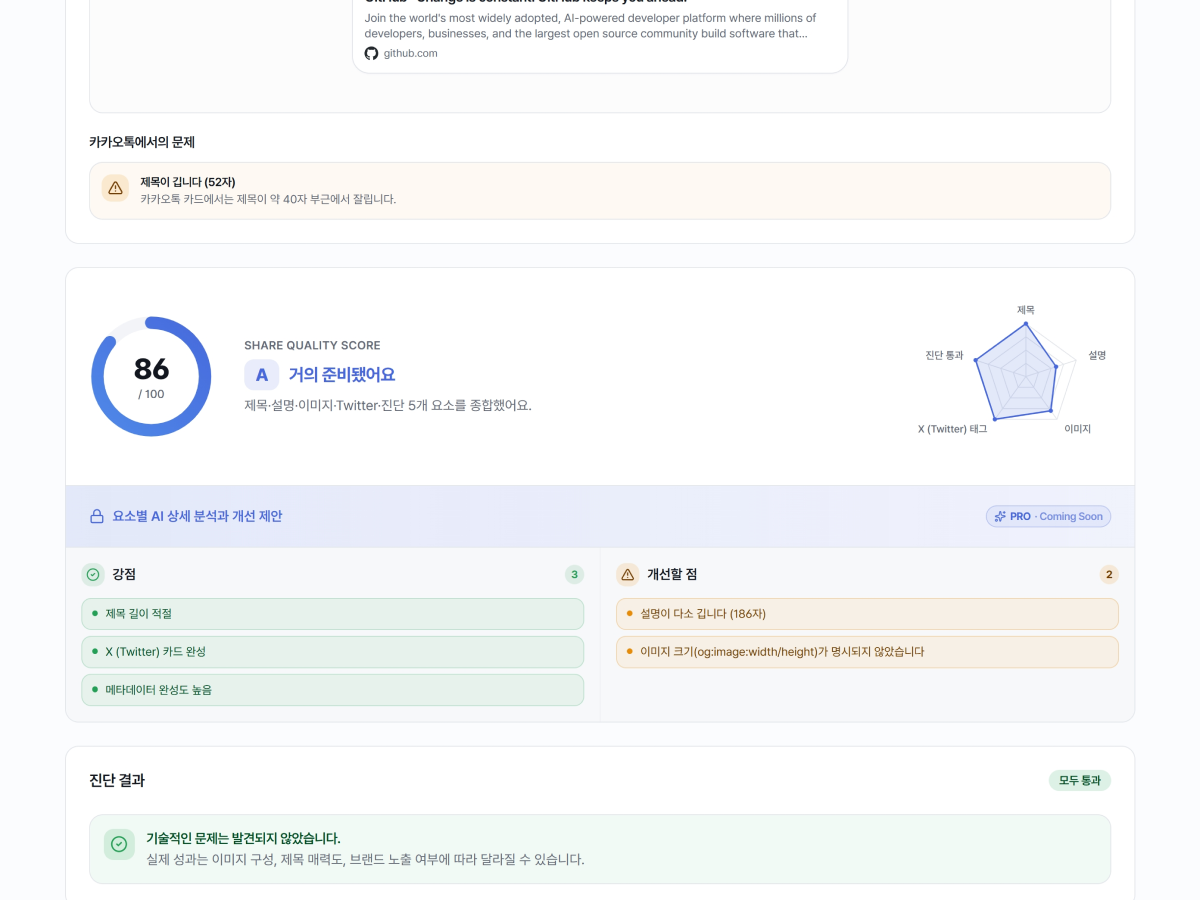Open the PRO Coming Soon badge
This screenshot has height=900, width=1200.
pos(1048,517)
